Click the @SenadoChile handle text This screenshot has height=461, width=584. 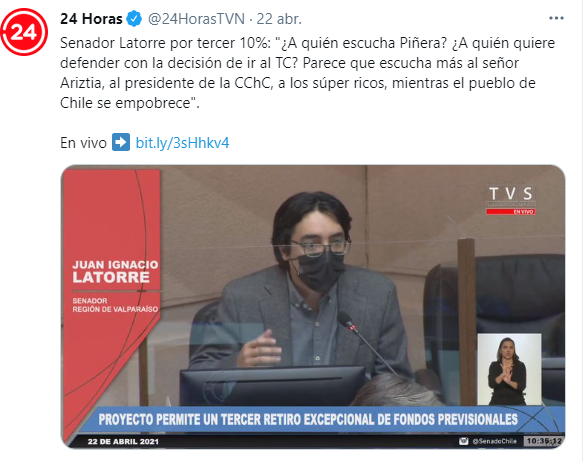[x=494, y=441]
